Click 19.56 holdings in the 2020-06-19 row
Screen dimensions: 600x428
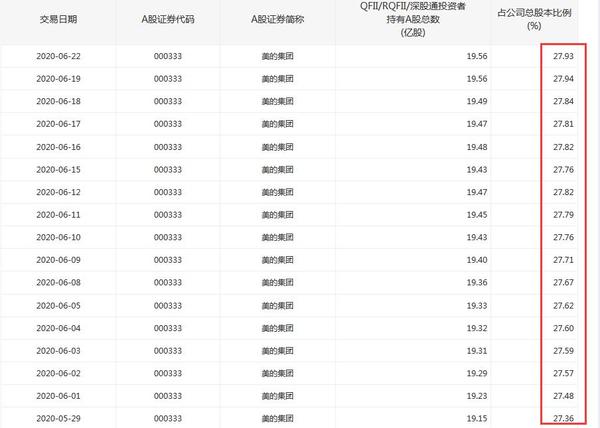pyautogui.click(x=477, y=79)
